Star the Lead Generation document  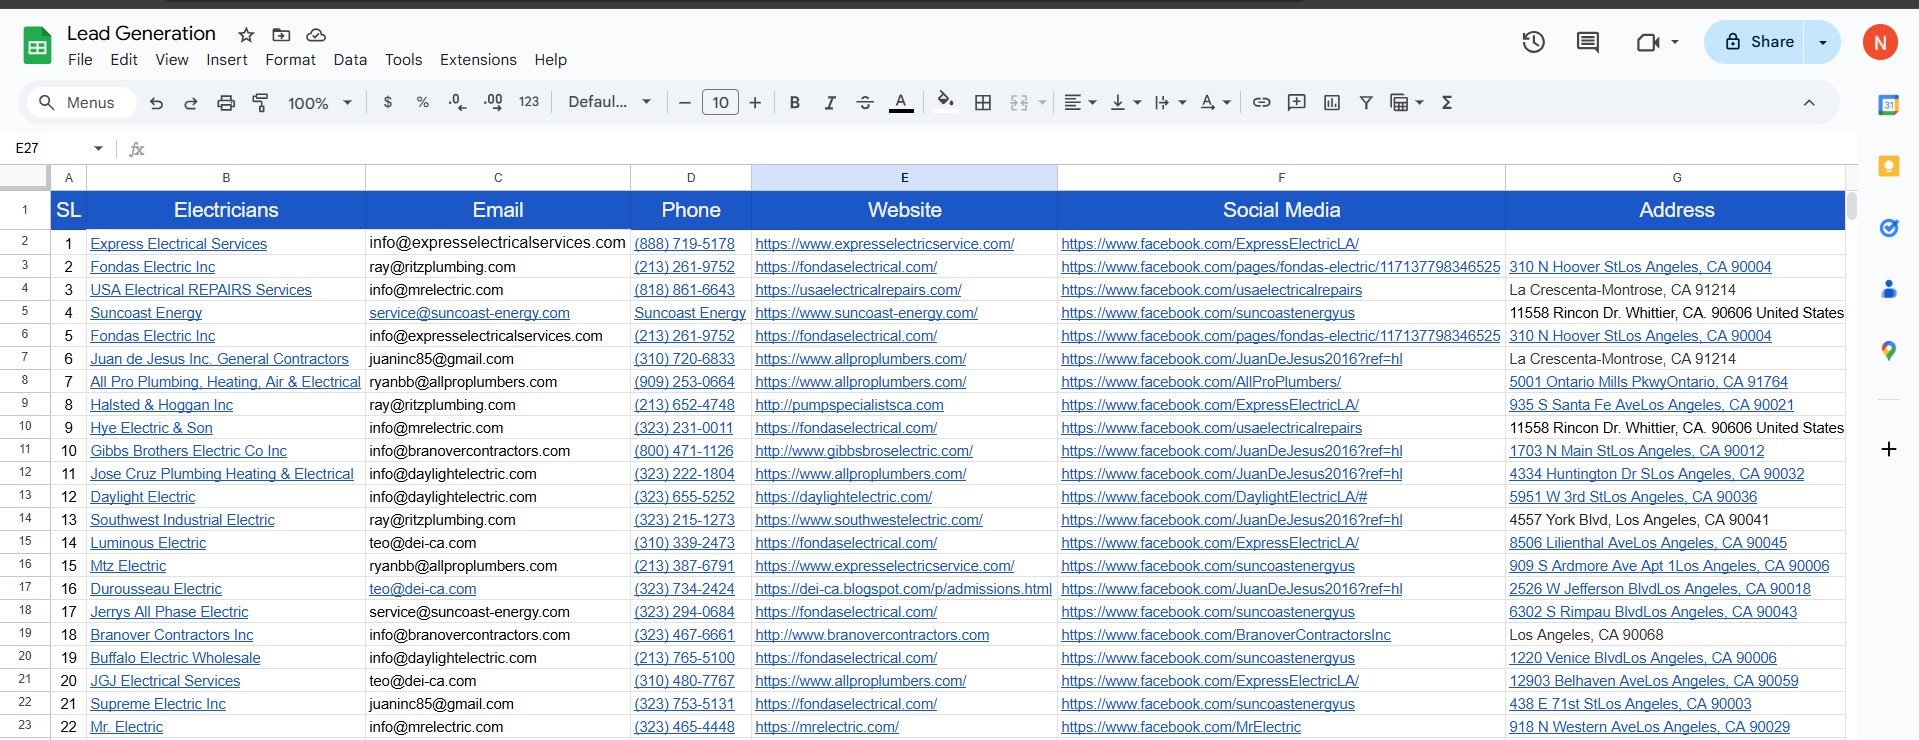pos(246,35)
